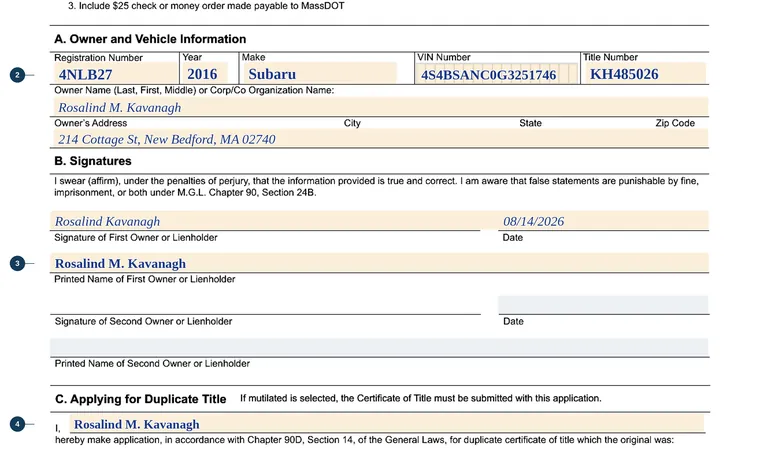This screenshot has height=456, width=760.
Task: Click the name field after 'I,' in section C
Action: coord(387,424)
